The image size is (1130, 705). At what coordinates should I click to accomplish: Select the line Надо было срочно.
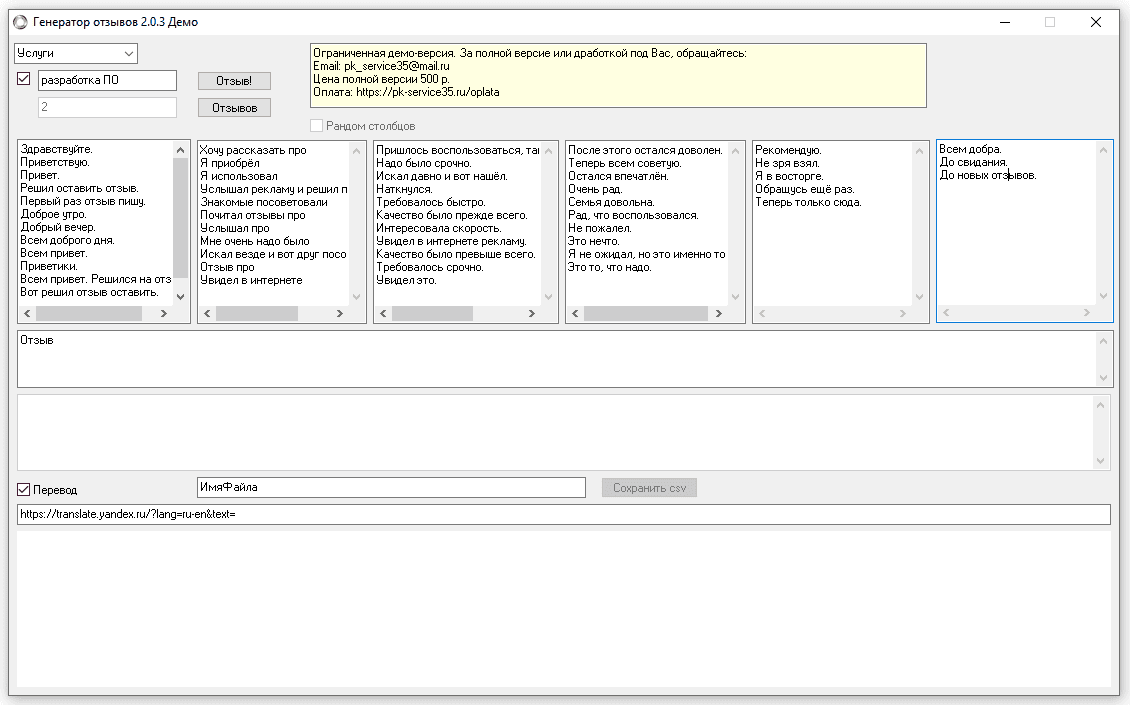pyautogui.click(x=424, y=163)
